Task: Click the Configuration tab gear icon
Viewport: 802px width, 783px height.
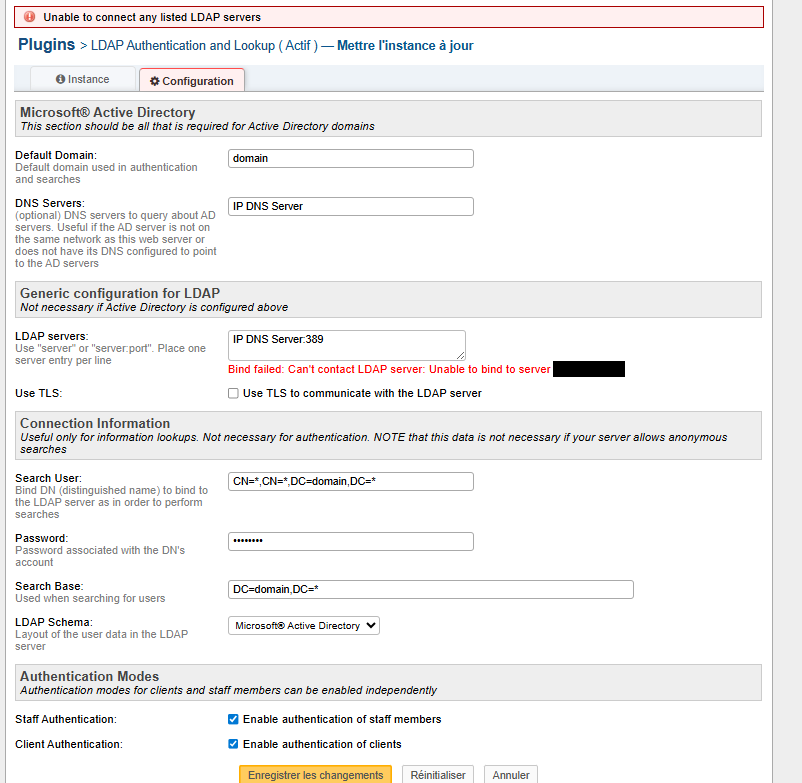Action: (x=155, y=81)
